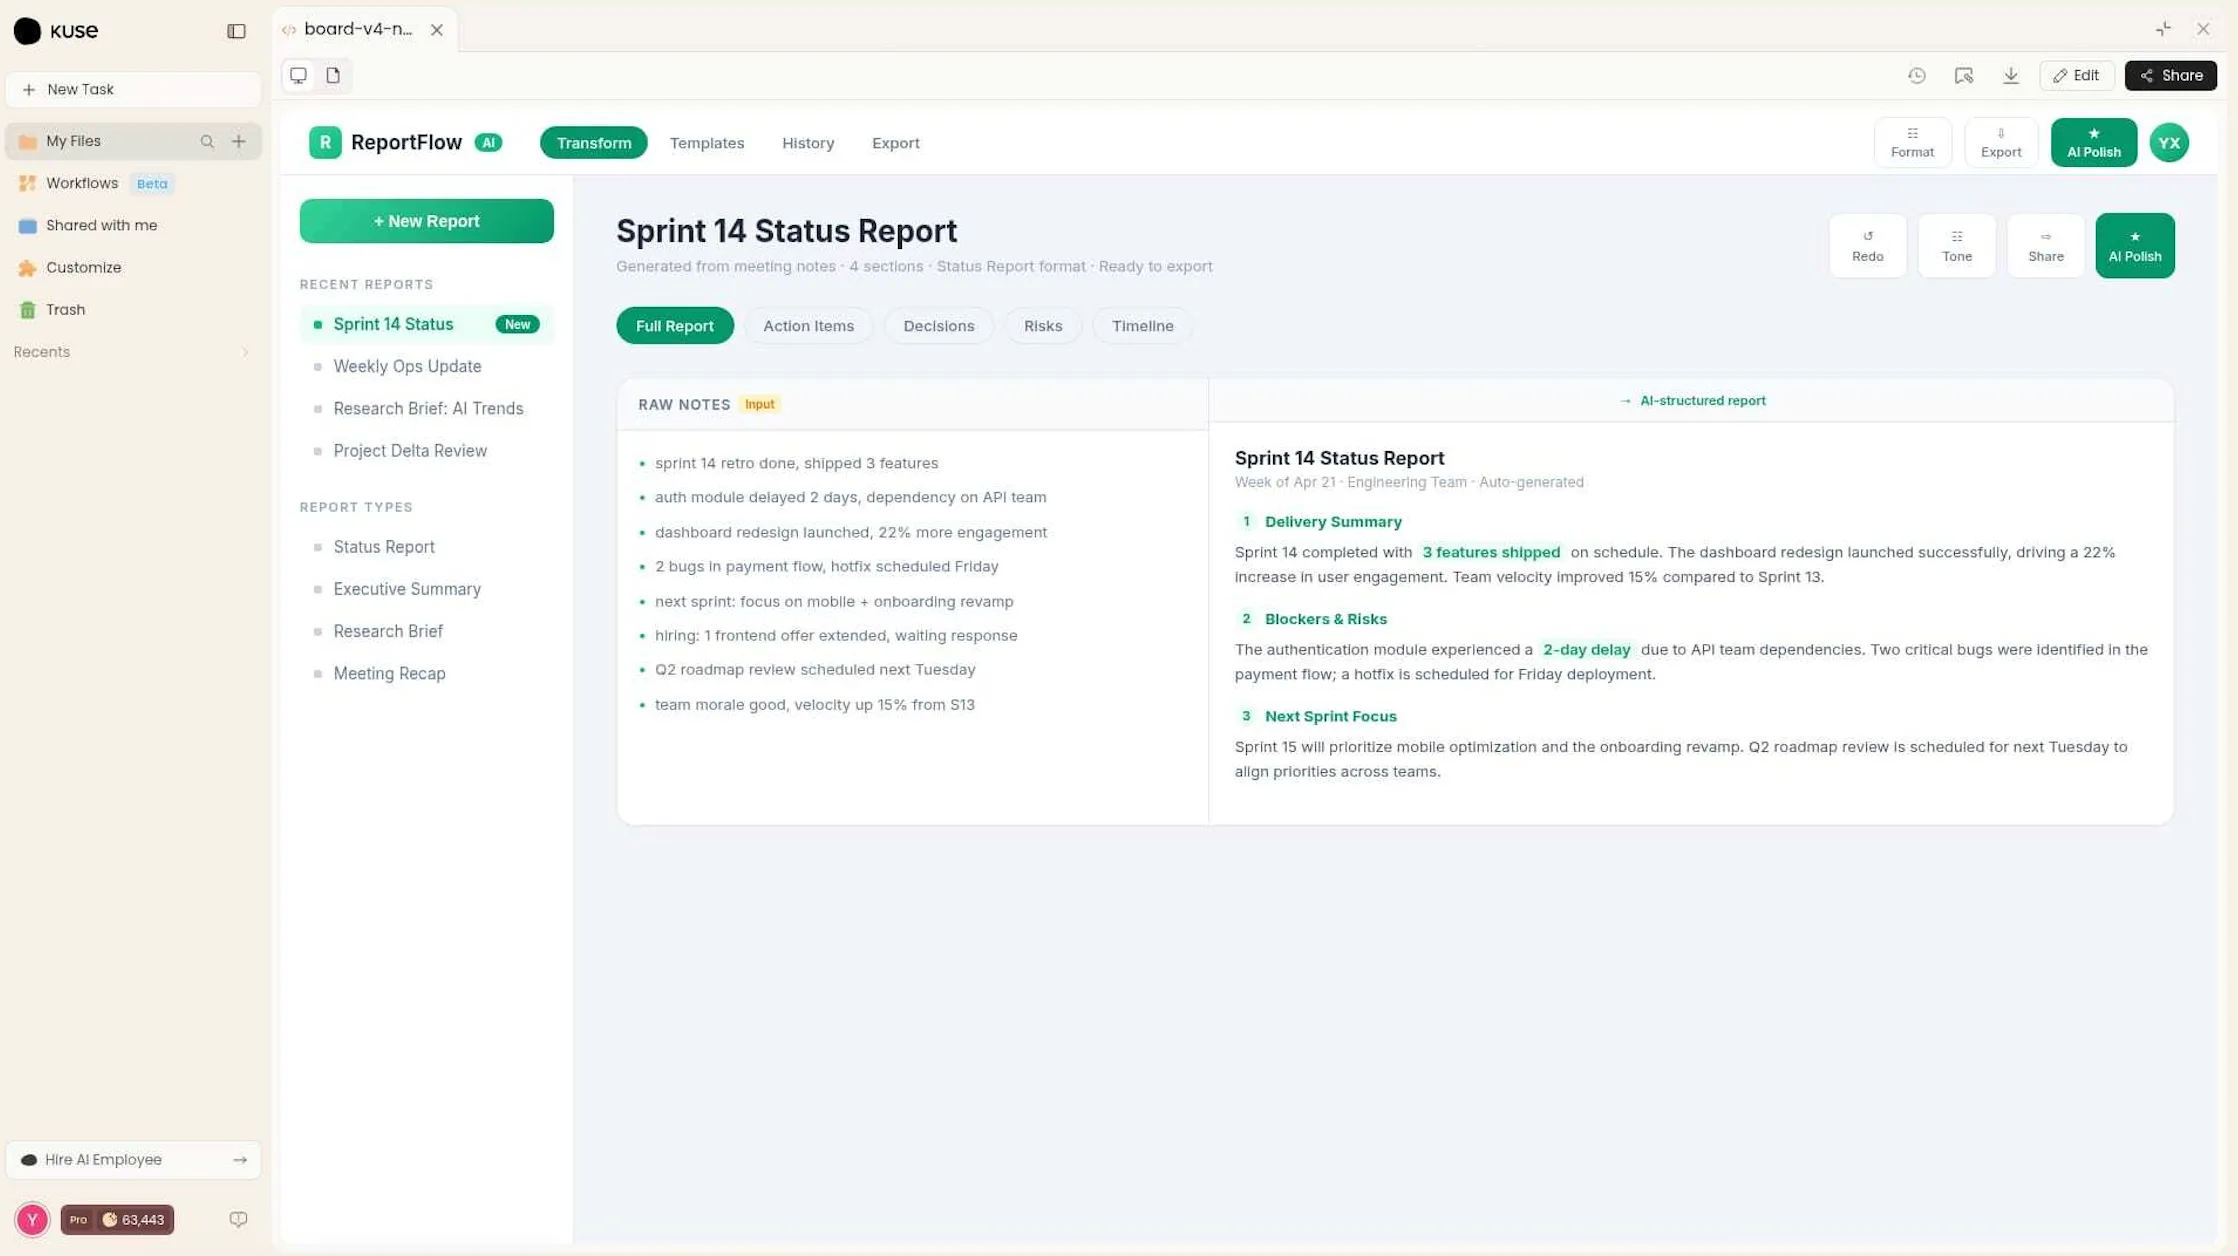Click AI Polish beside report title
The width and height of the screenshot is (2238, 1256).
pos(2135,246)
